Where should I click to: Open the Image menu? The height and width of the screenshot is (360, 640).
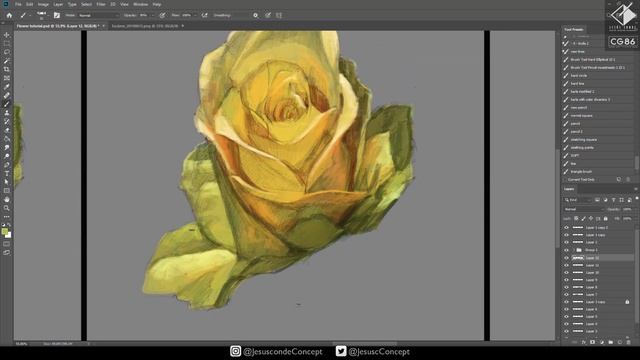43,4
